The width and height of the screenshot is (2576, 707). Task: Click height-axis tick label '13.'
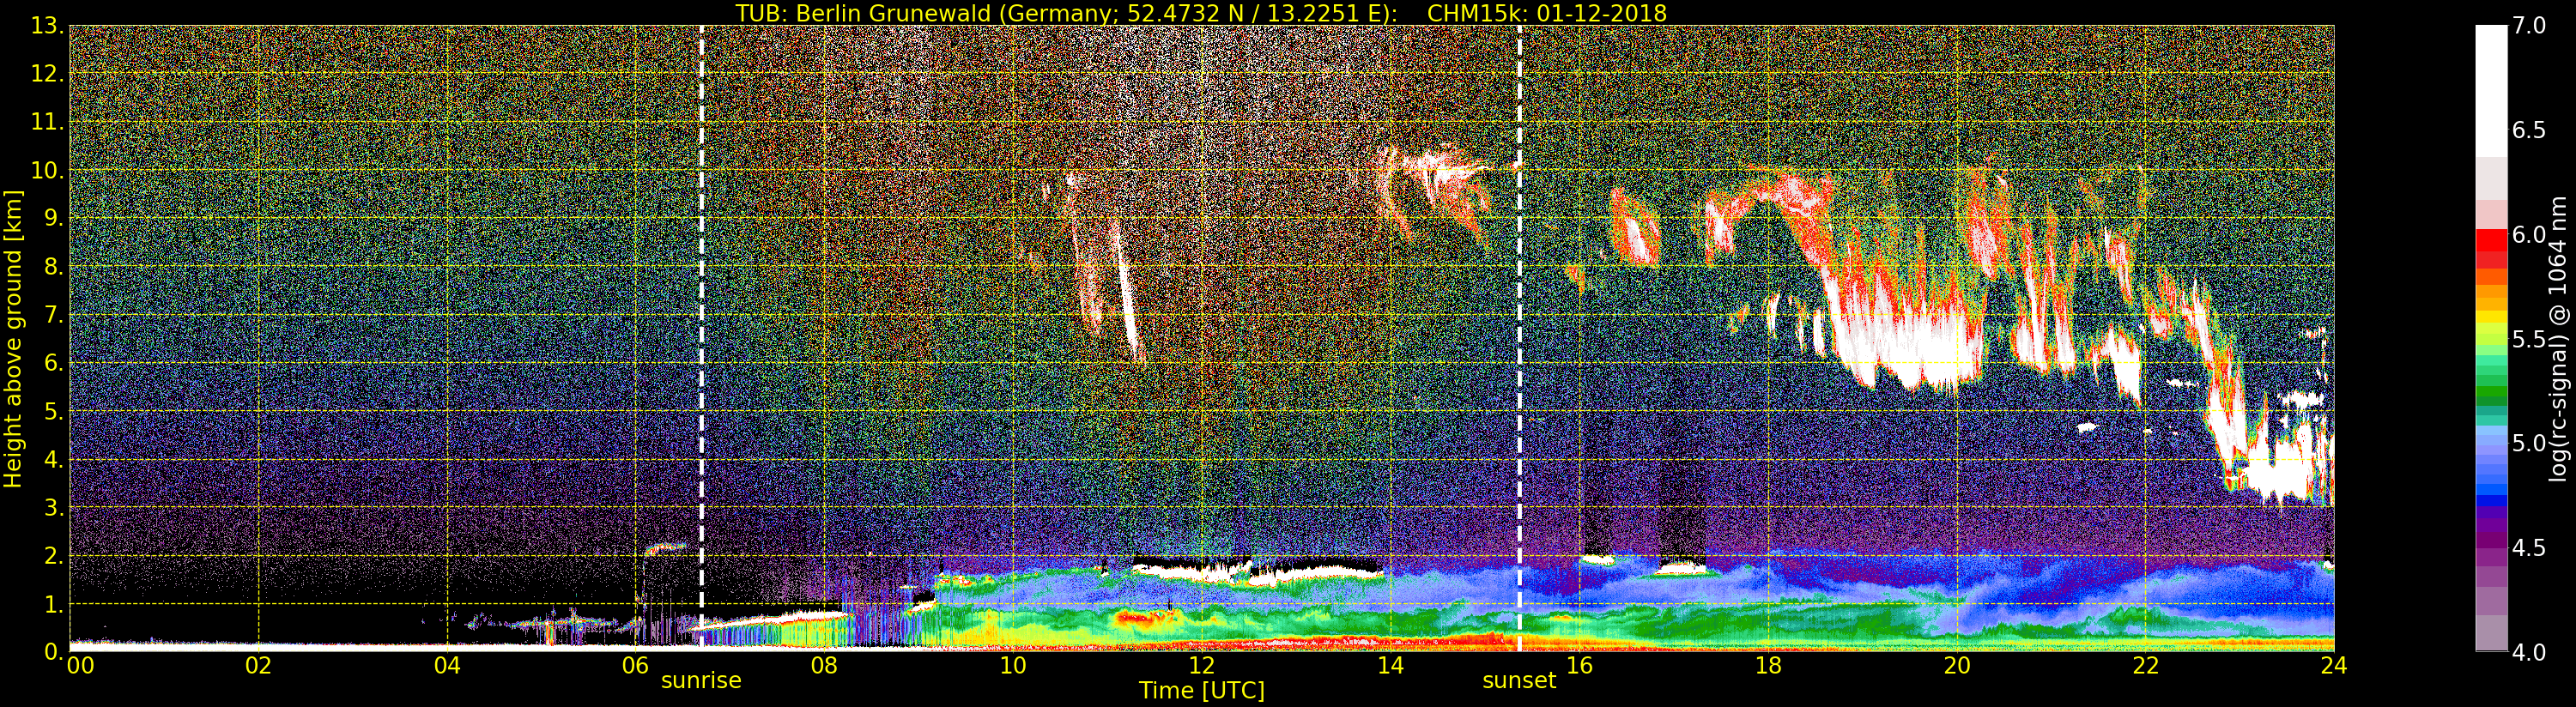click(47, 26)
